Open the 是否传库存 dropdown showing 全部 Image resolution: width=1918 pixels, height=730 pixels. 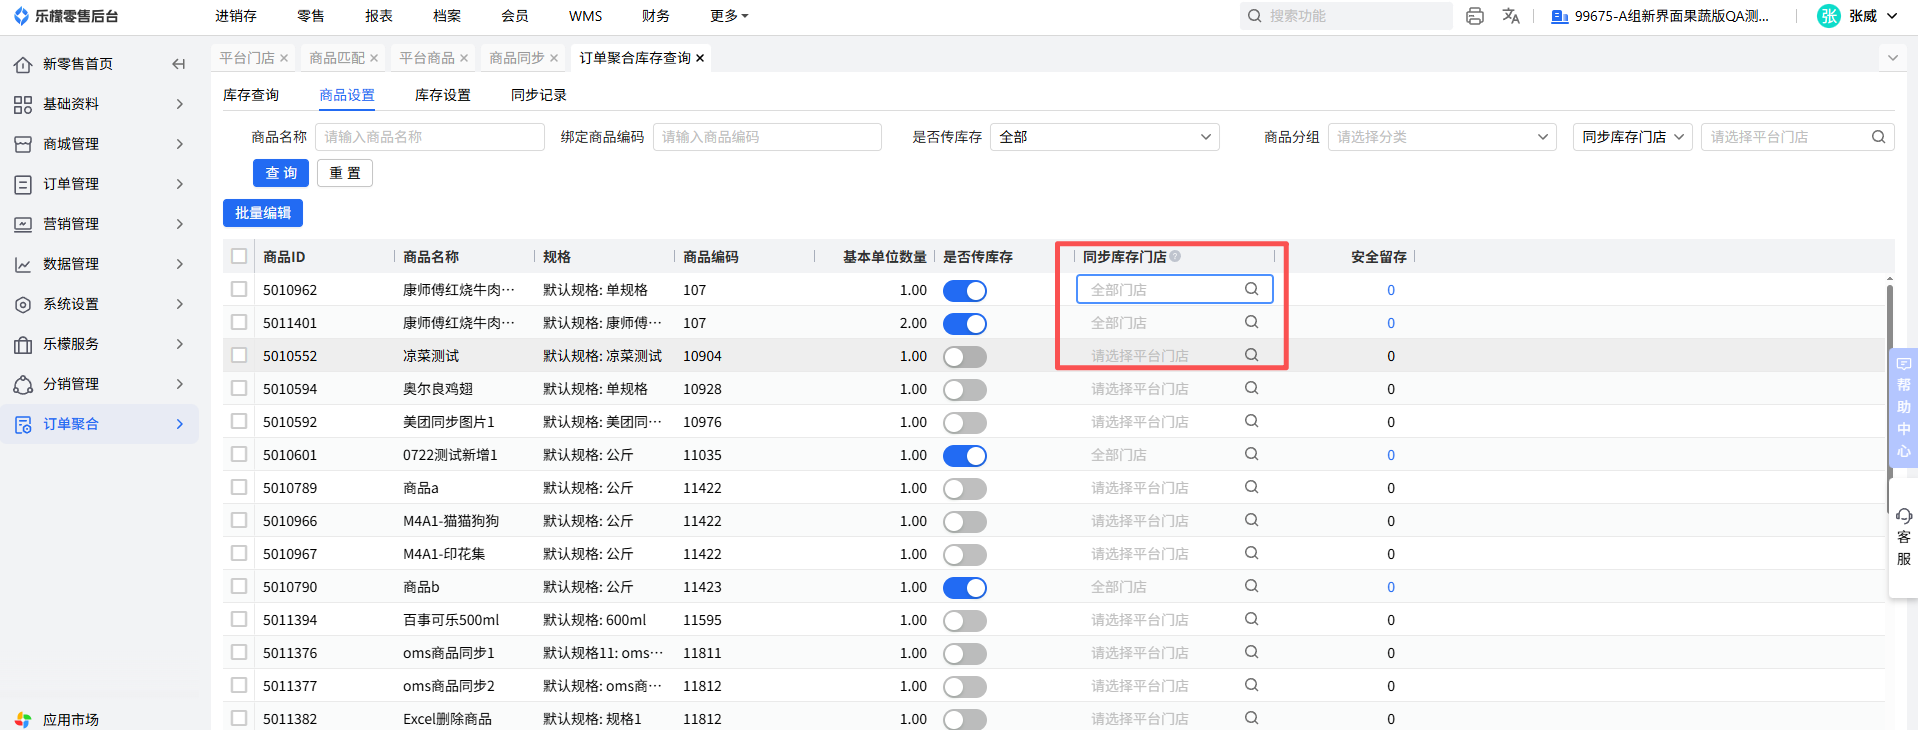pyautogui.click(x=1105, y=137)
